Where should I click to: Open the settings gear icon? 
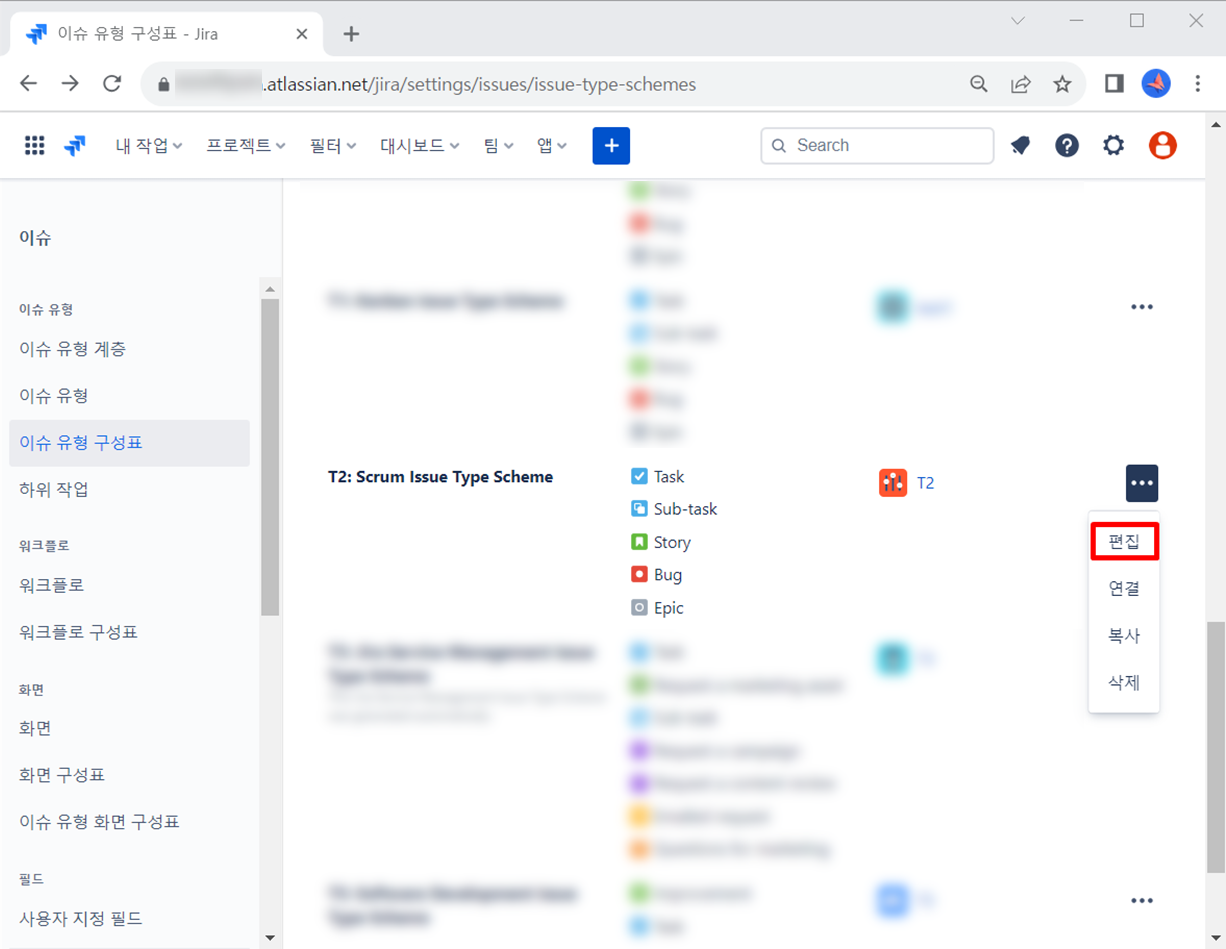1113,146
